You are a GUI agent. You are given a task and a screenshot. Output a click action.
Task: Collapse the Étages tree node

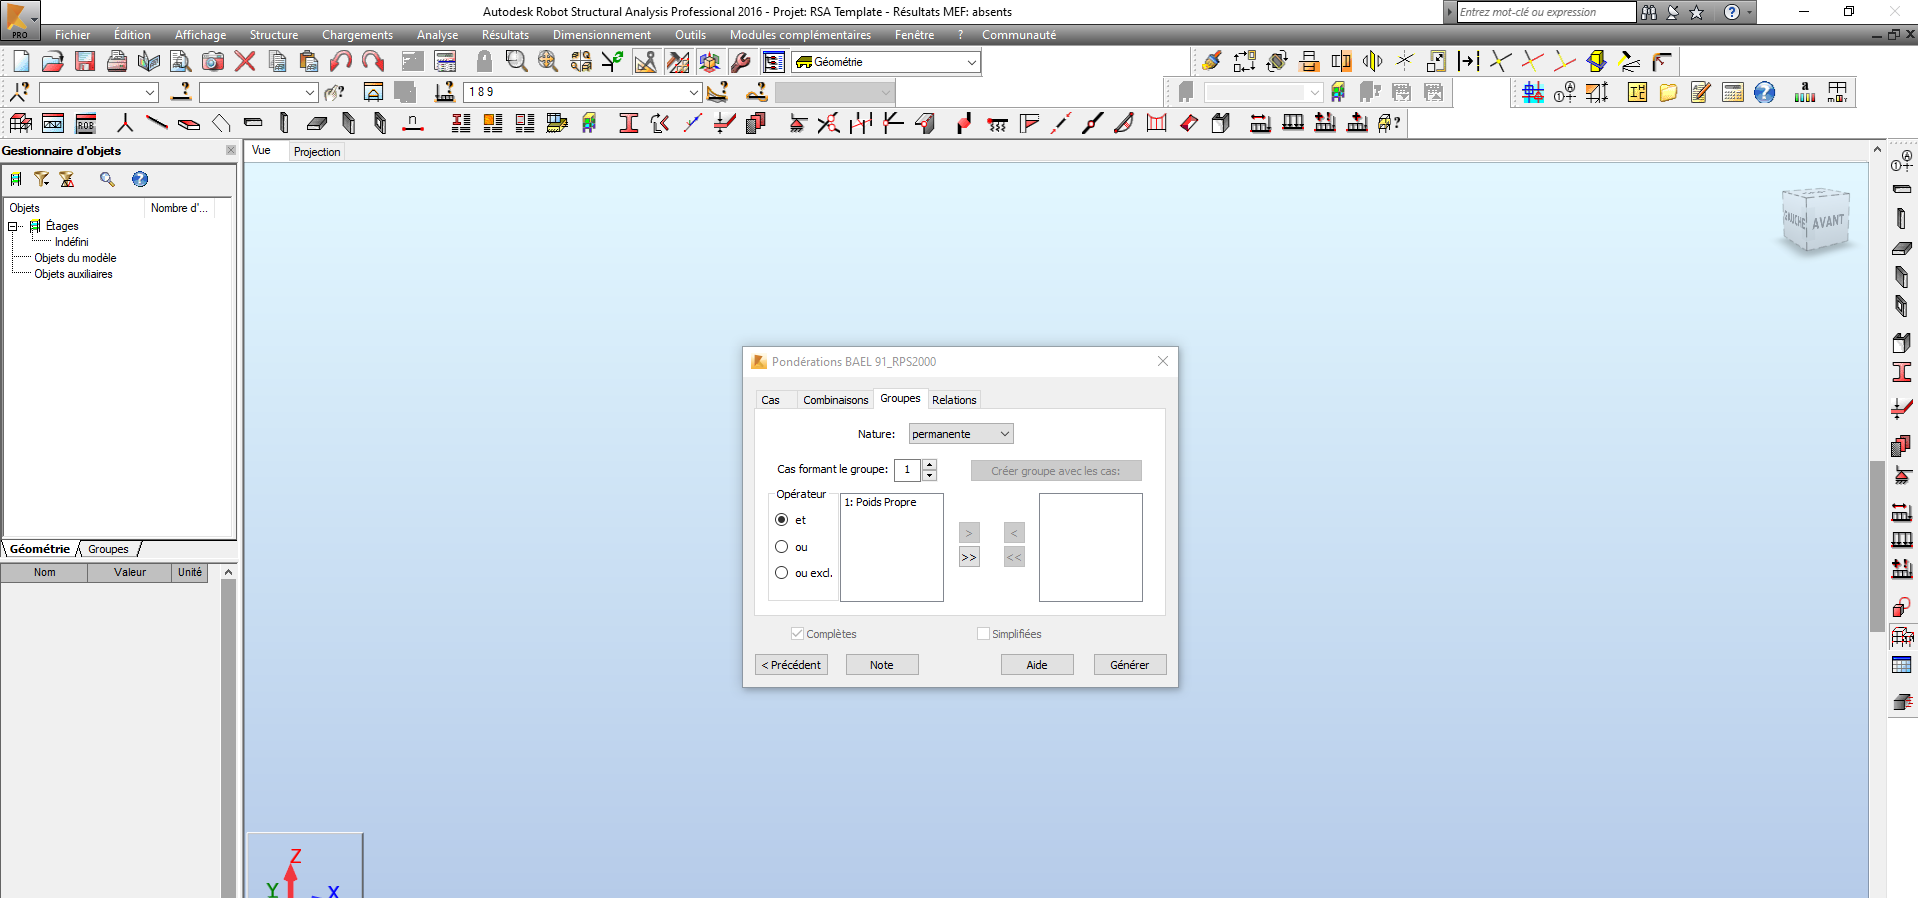pyautogui.click(x=14, y=226)
